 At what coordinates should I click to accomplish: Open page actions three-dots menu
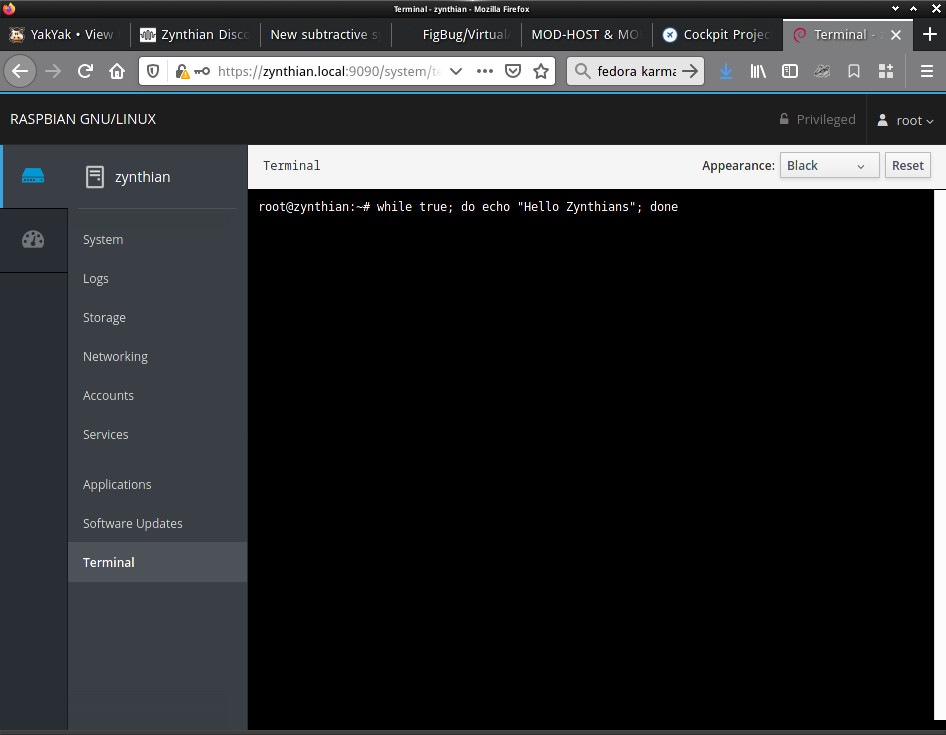pyautogui.click(x=484, y=71)
